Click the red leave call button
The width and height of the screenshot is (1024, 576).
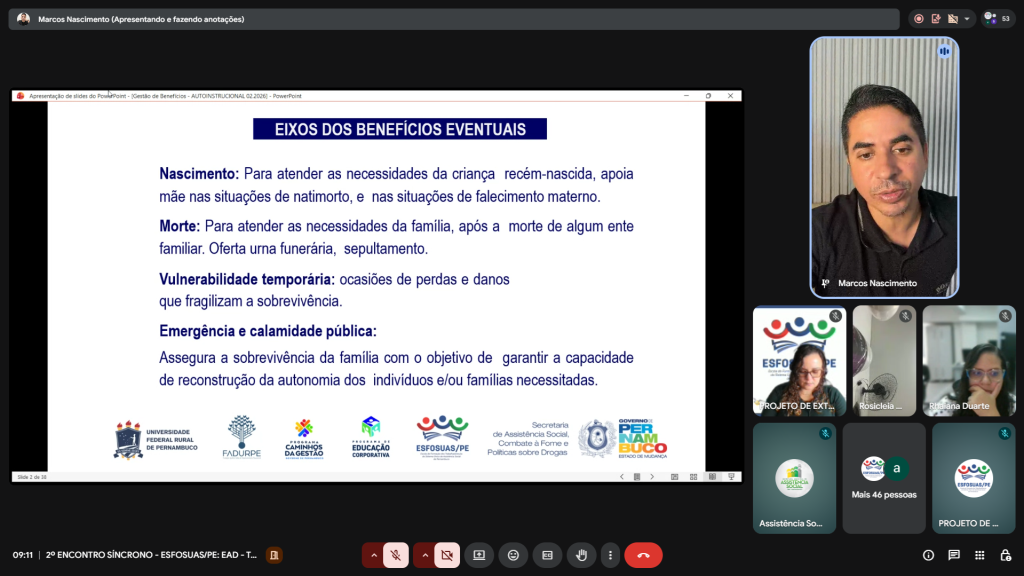tap(643, 555)
